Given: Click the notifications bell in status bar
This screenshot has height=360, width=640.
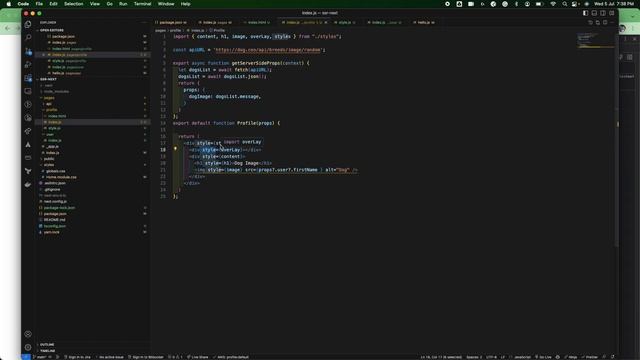Looking at the screenshot, I should [x=612, y=357].
